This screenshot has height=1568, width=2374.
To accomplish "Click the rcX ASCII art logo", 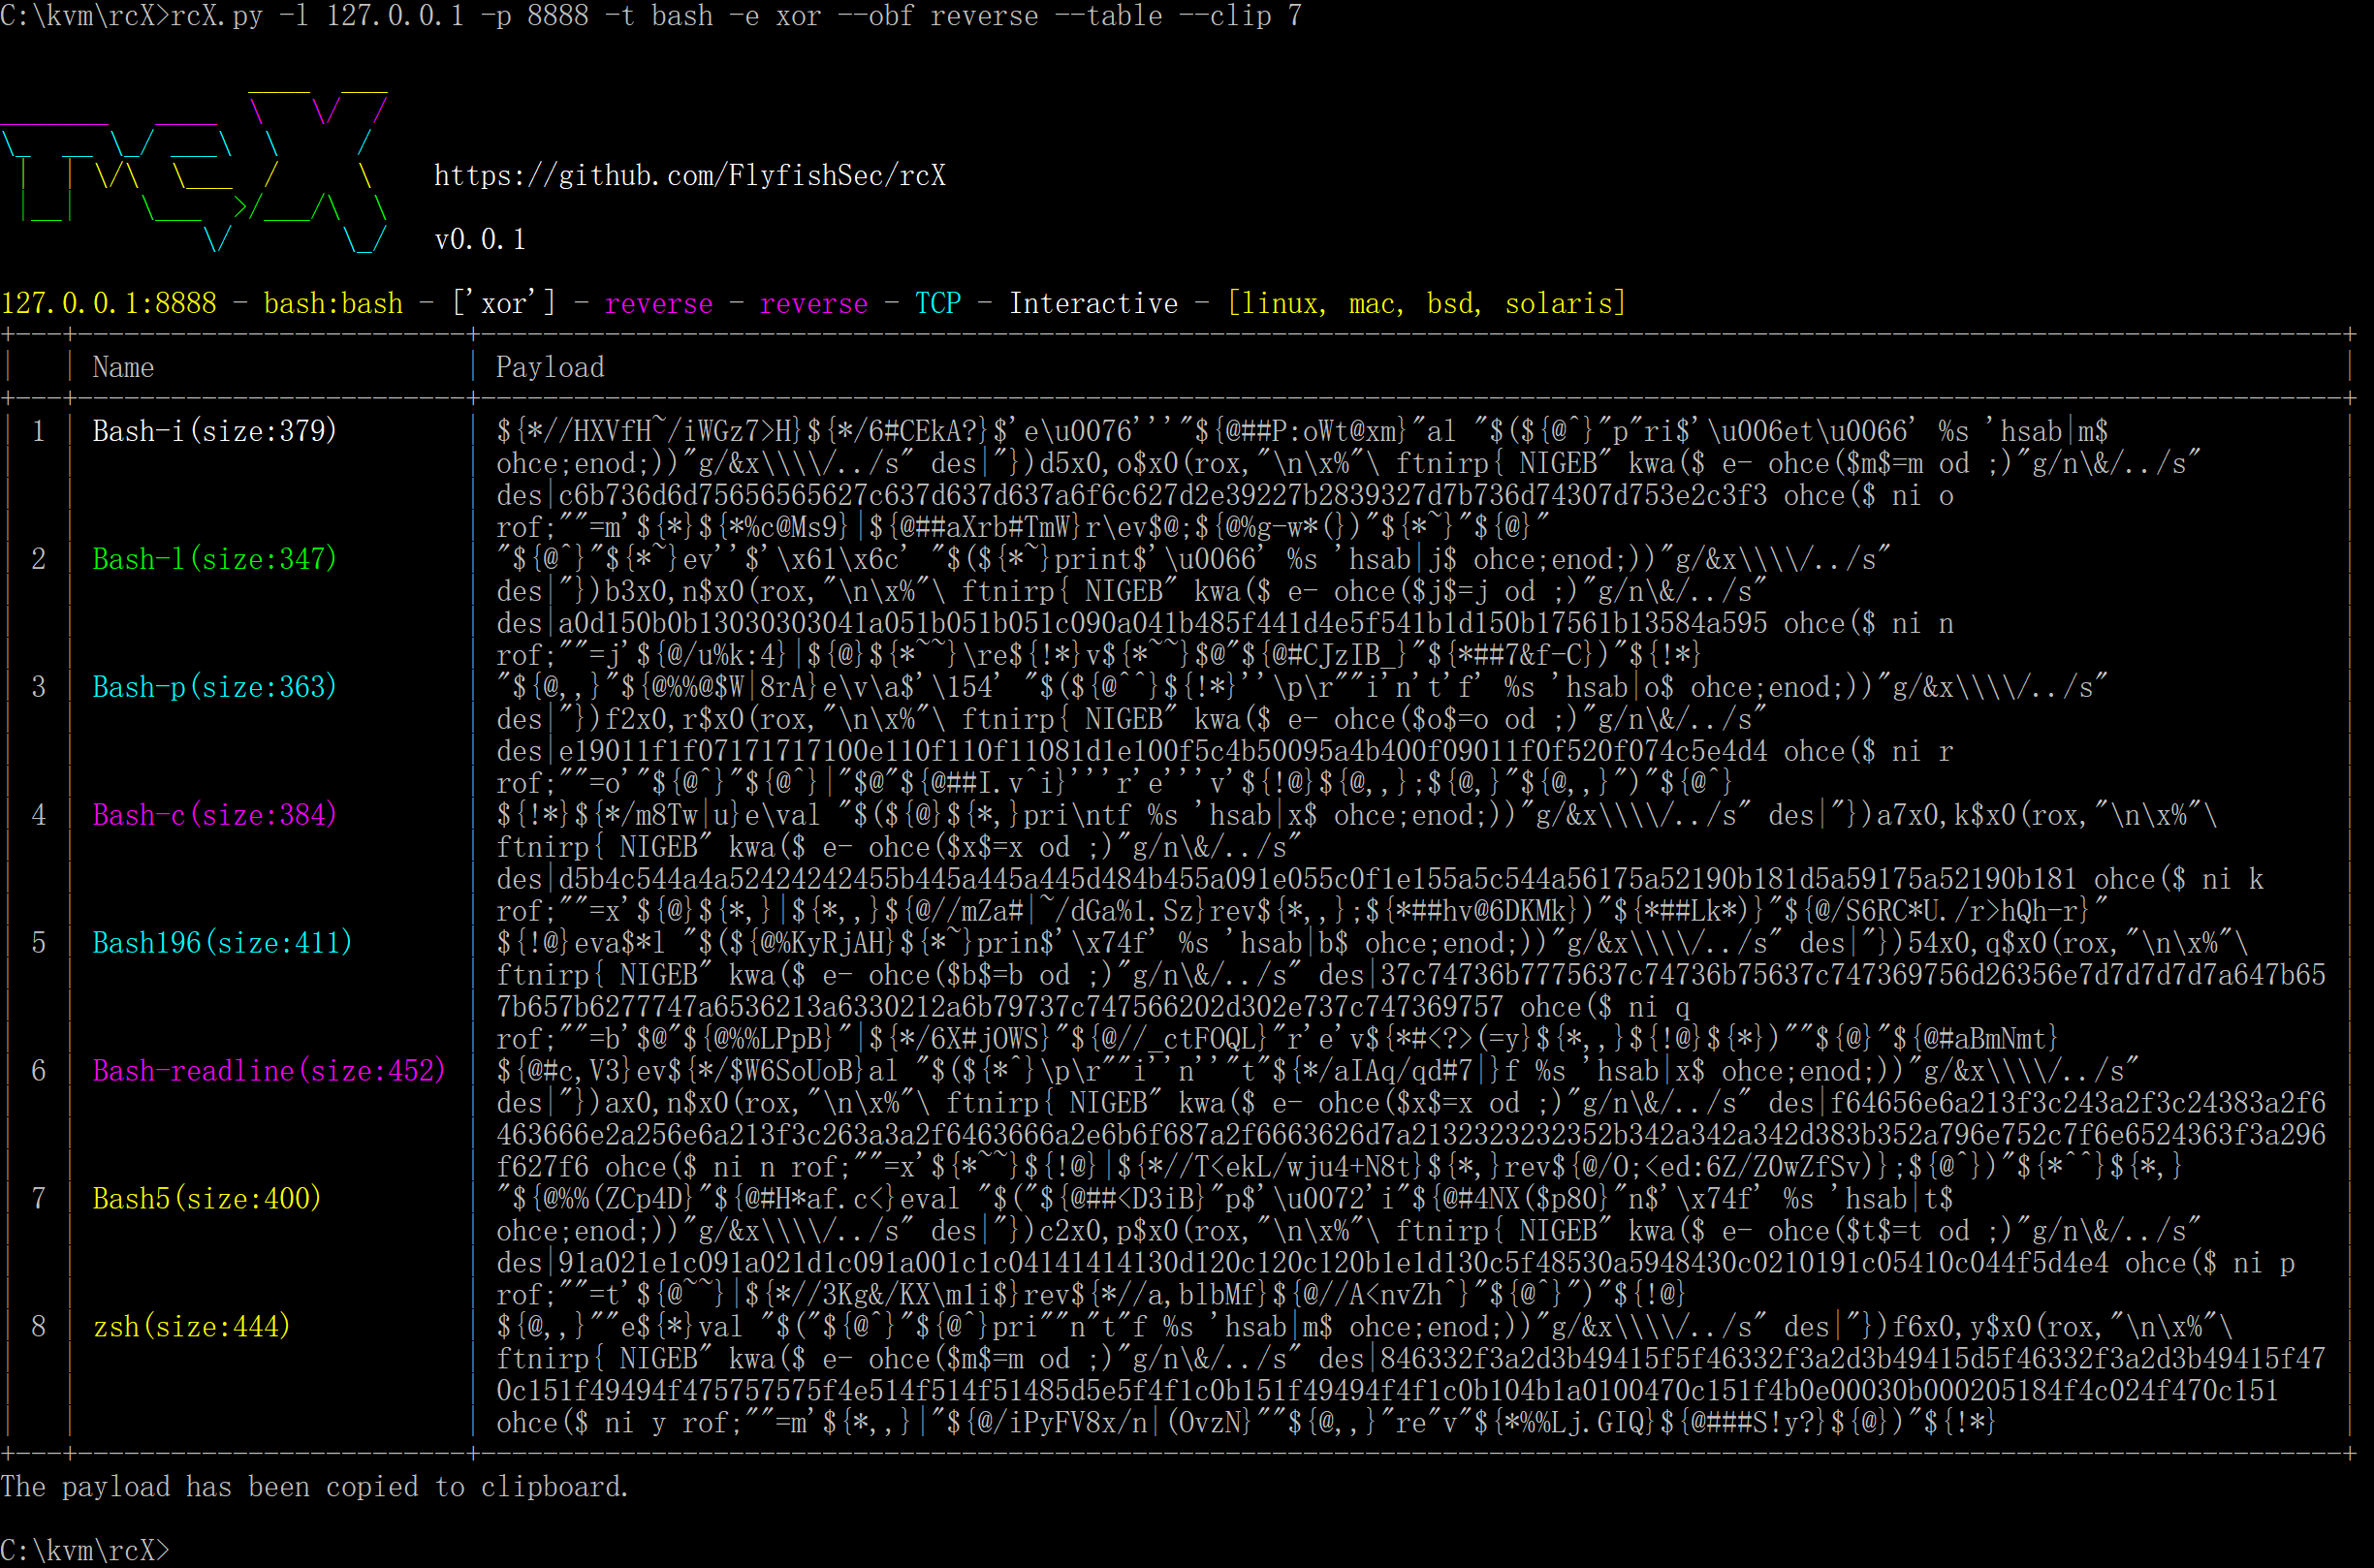I will pyautogui.click(x=195, y=172).
